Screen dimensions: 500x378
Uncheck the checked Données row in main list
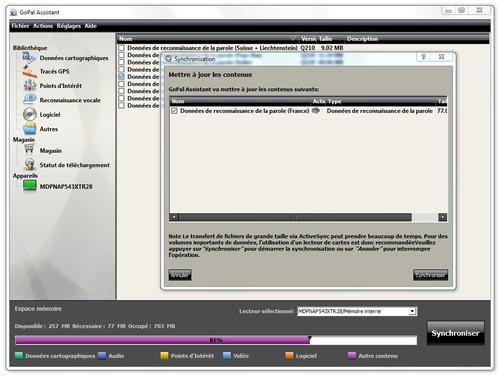122,77
